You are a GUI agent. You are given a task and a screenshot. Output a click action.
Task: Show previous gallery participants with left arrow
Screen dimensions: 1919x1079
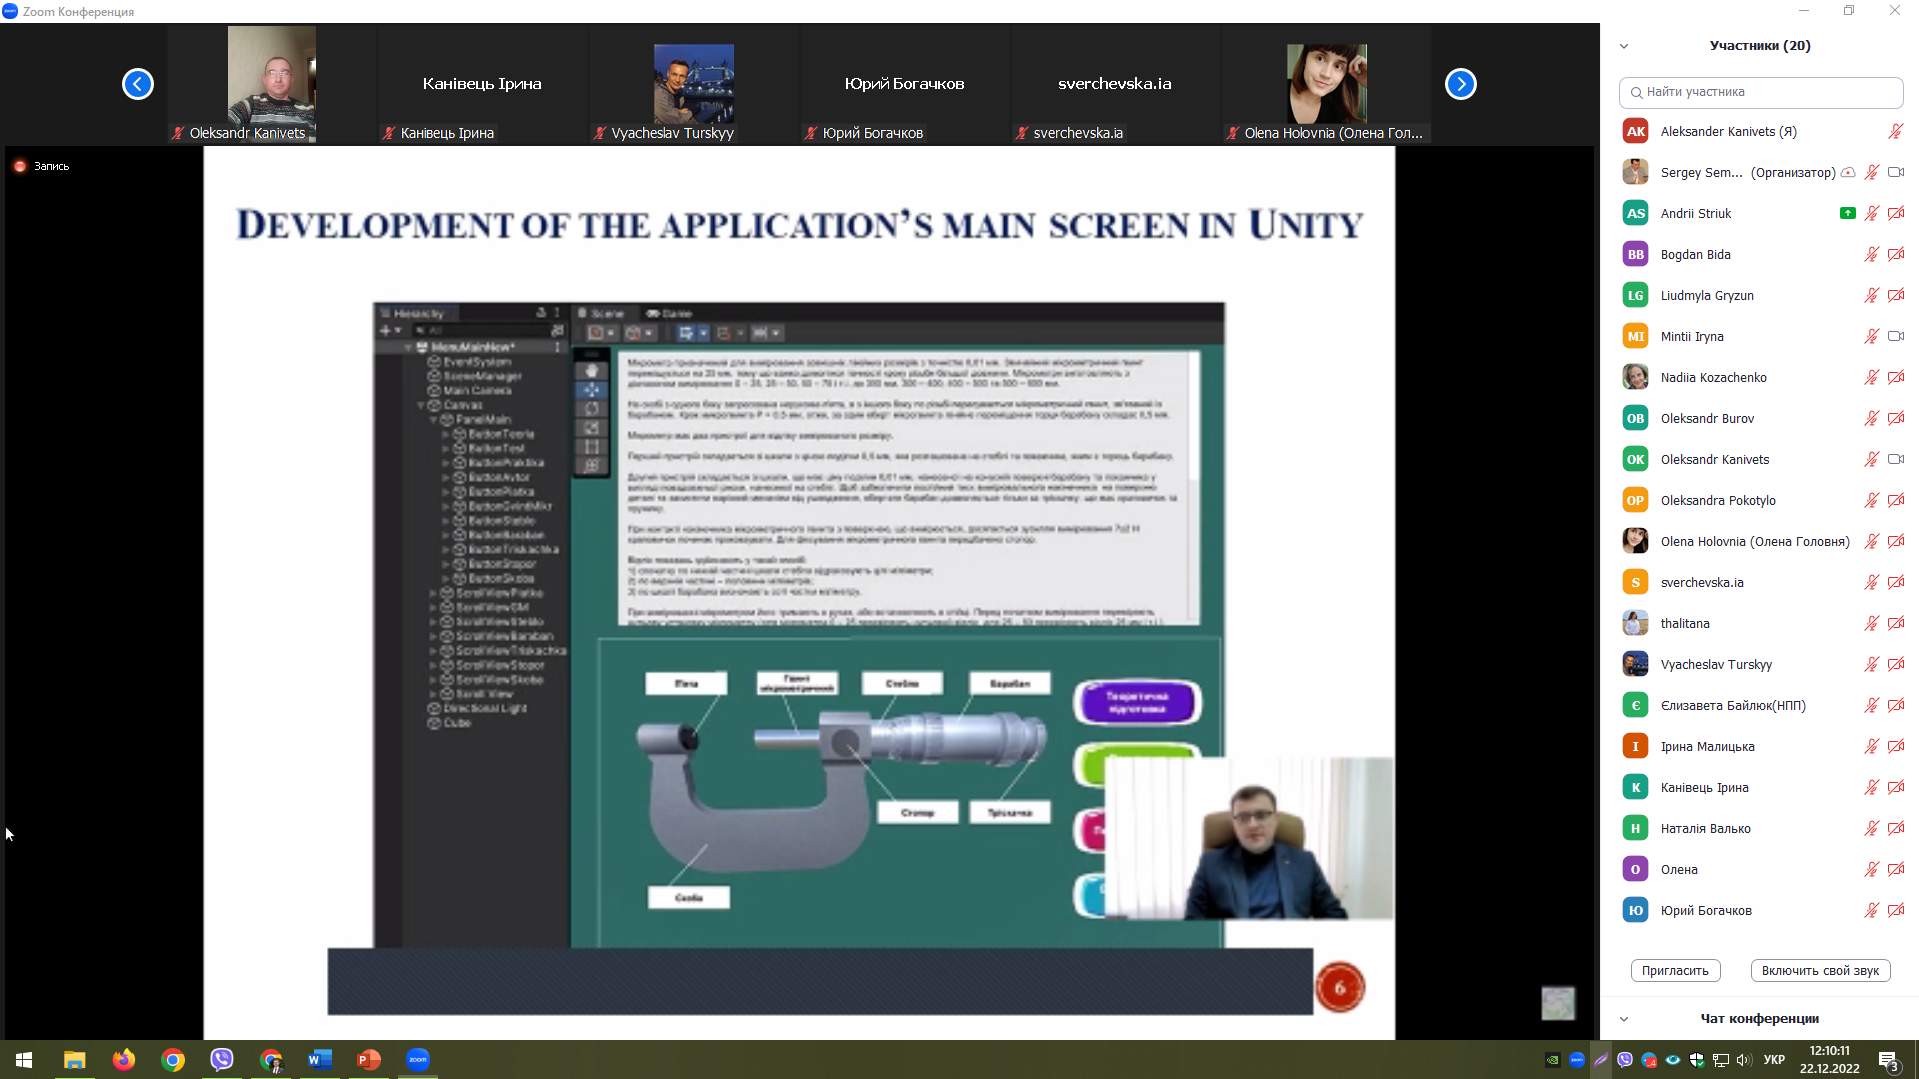138,84
